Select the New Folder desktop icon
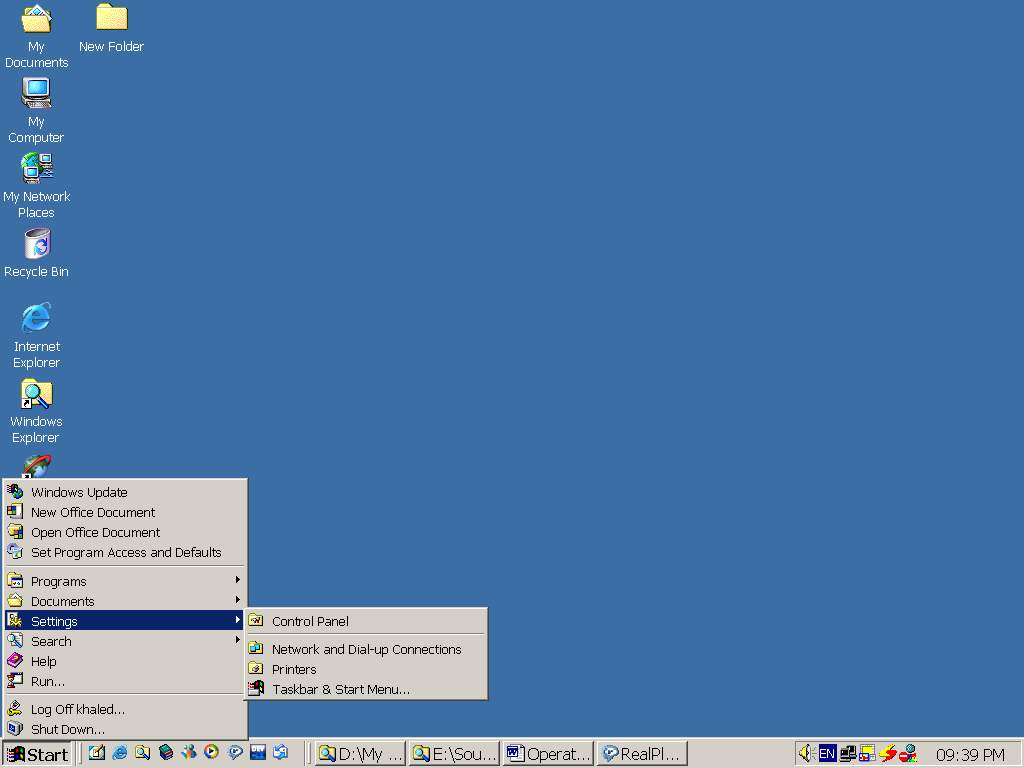 (111, 29)
